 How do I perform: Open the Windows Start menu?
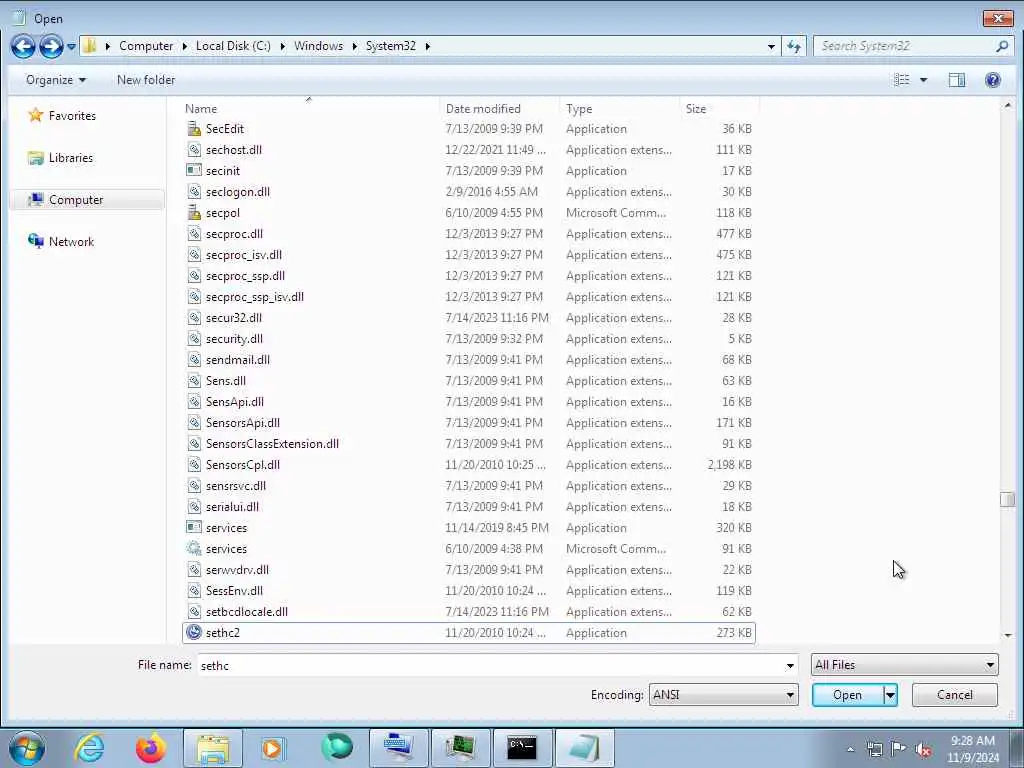pyautogui.click(x=27, y=748)
